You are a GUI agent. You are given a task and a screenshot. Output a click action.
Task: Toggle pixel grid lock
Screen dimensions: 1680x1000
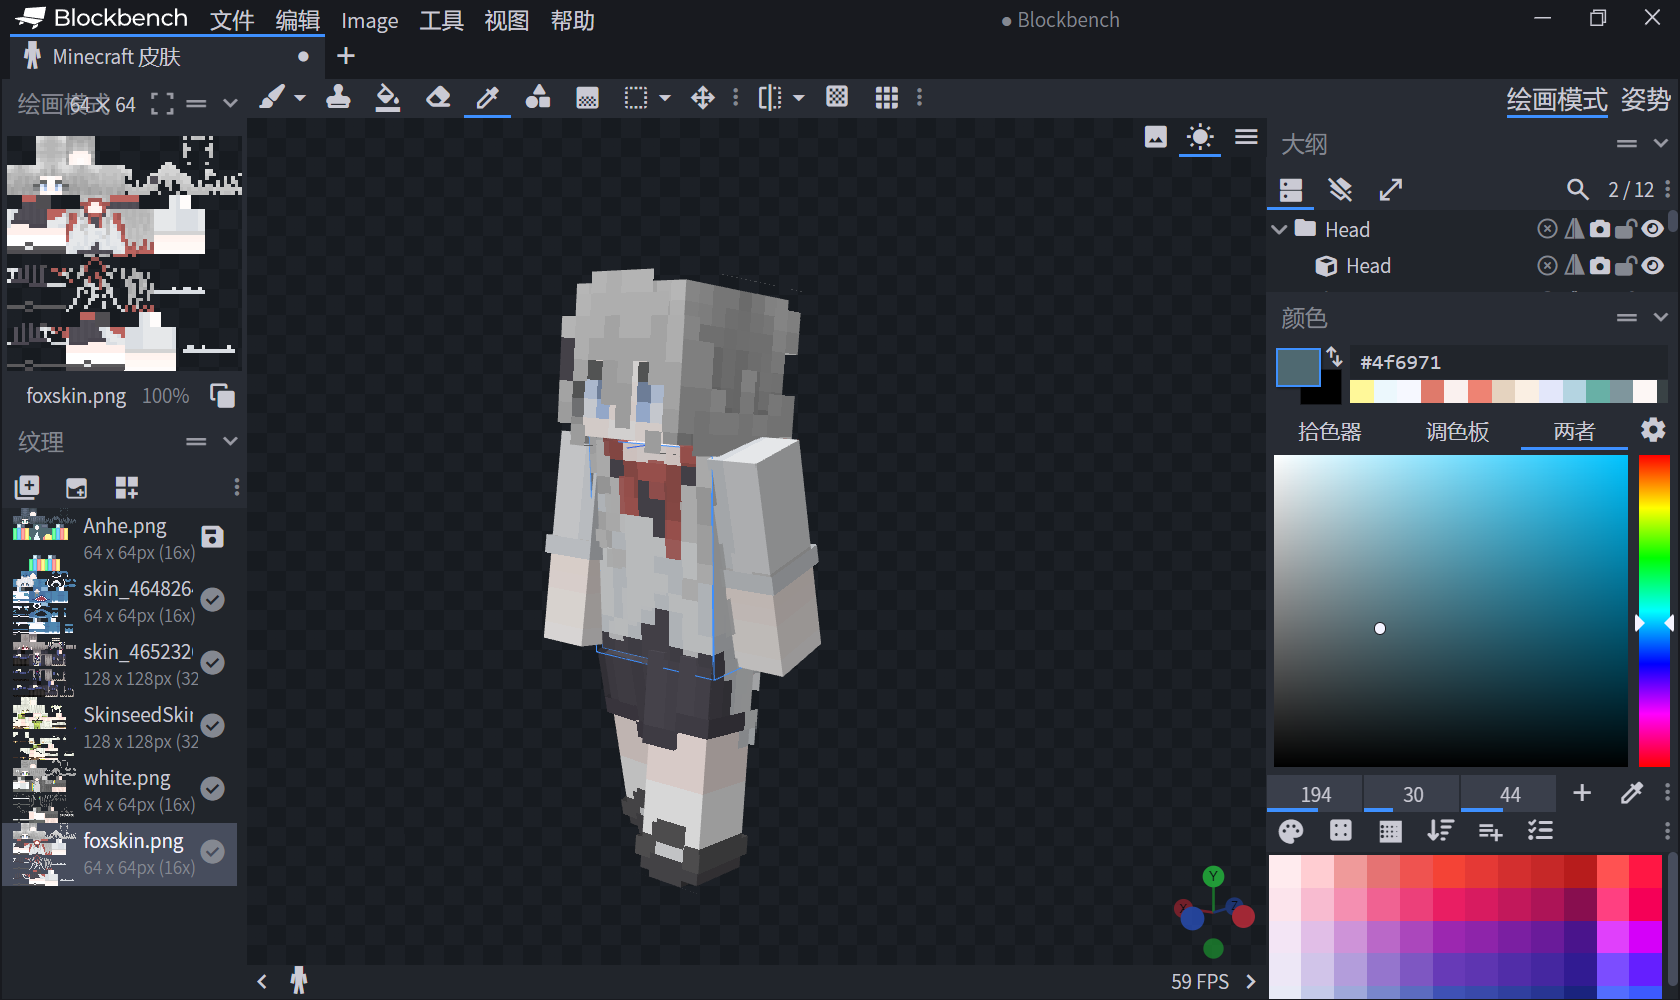(837, 97)
